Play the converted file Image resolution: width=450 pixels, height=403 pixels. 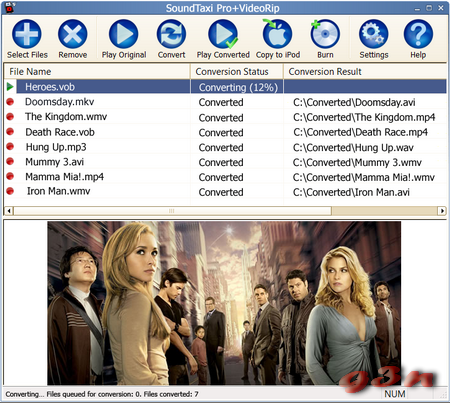[x=223, y=34]
